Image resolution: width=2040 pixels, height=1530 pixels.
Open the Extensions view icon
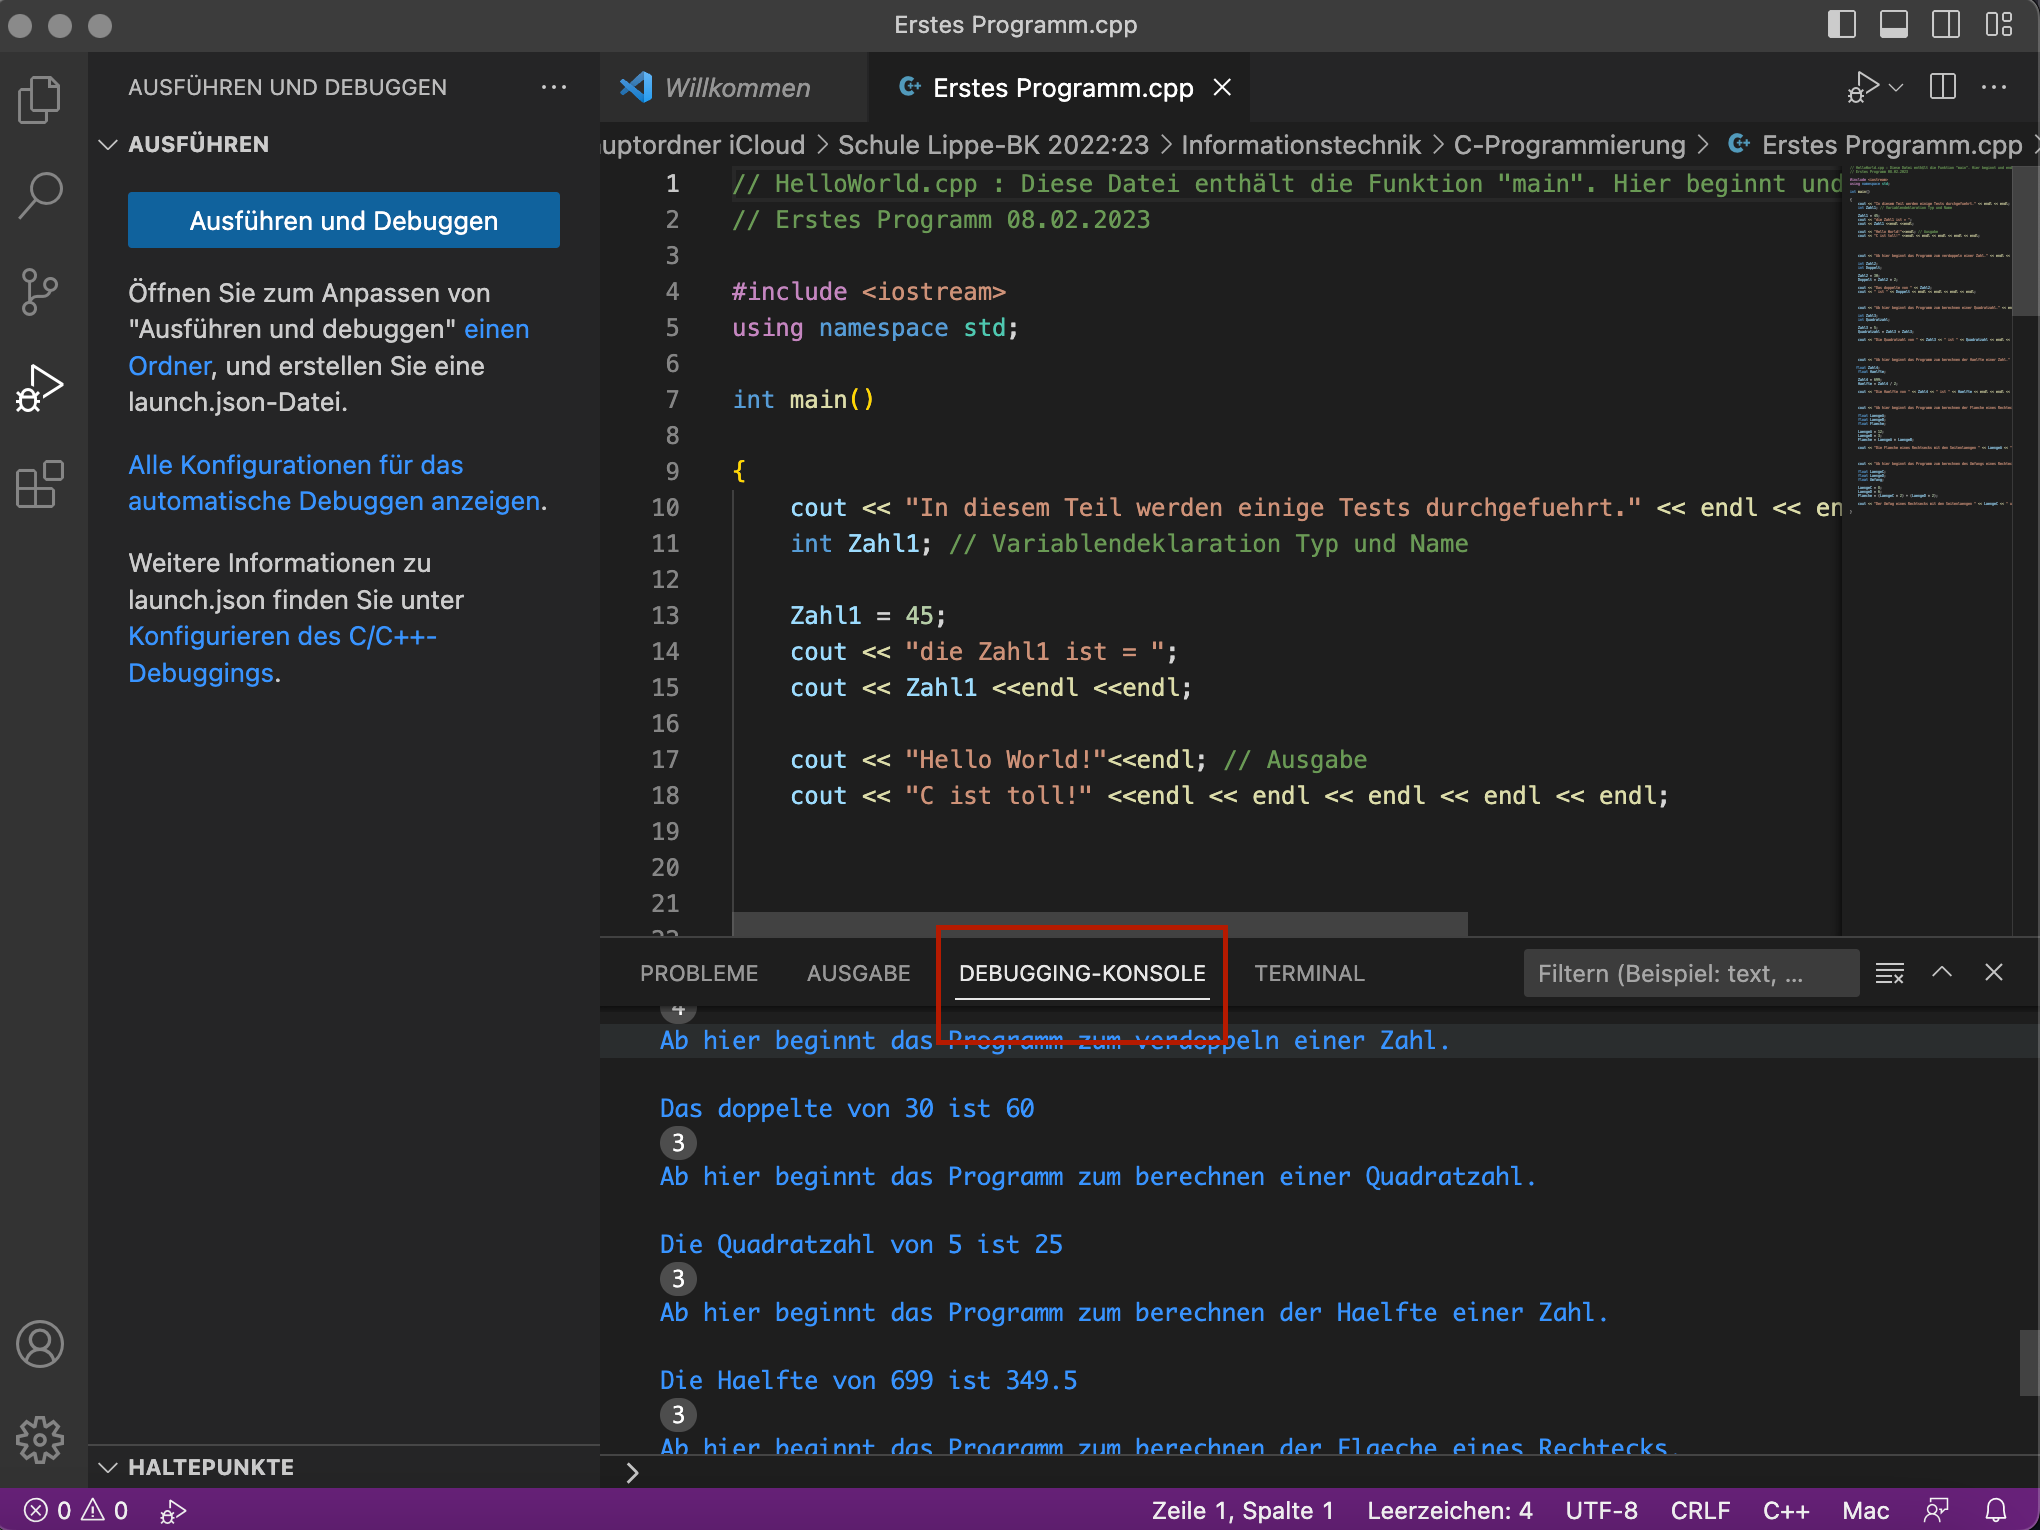40,484
